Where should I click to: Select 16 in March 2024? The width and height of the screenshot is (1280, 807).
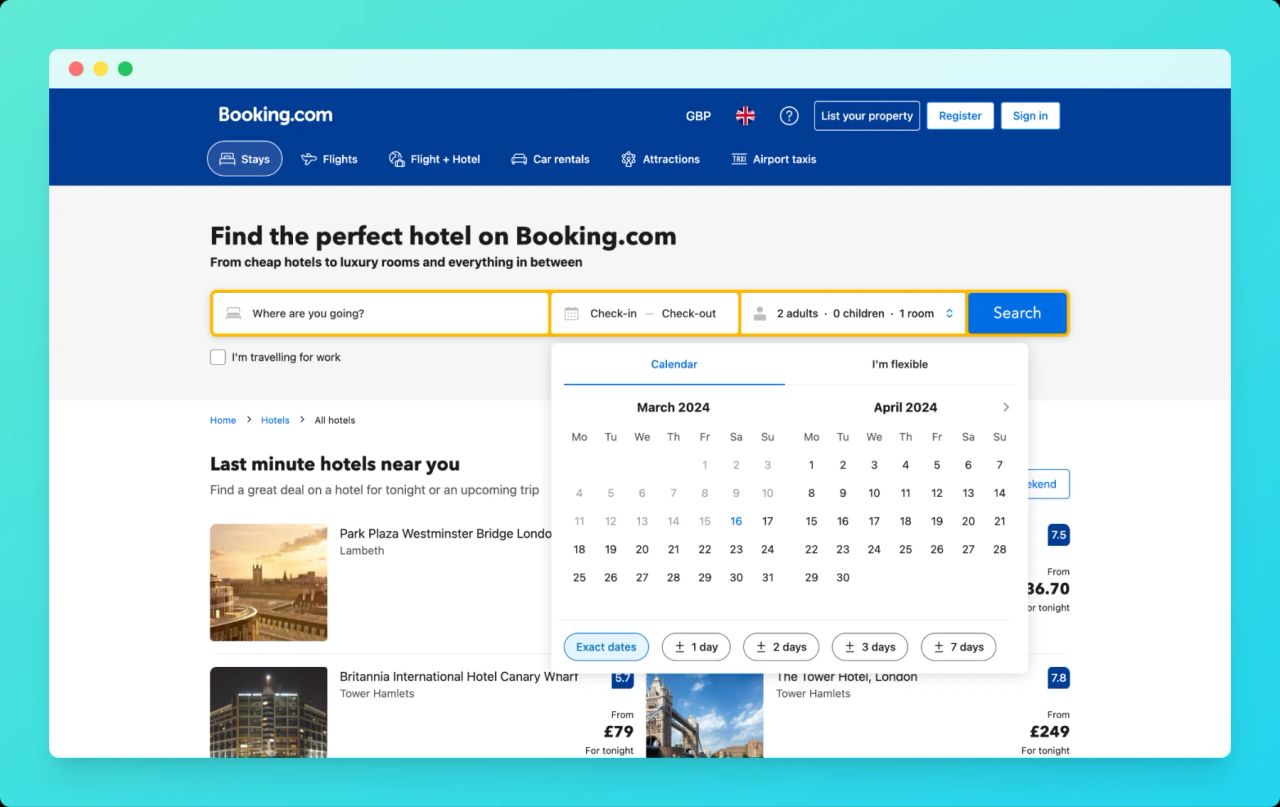tap(736, 521)
